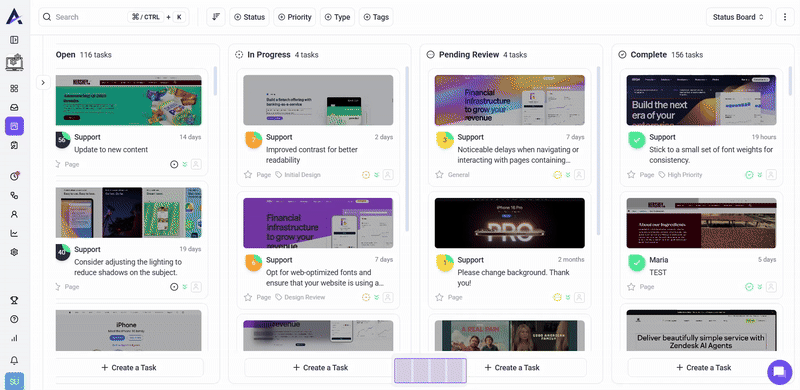Image resolution: width=800 pixels, height=390 pixels.
Task: Click the In Progress column scrollbar
Action: click(x=407, y=148)
